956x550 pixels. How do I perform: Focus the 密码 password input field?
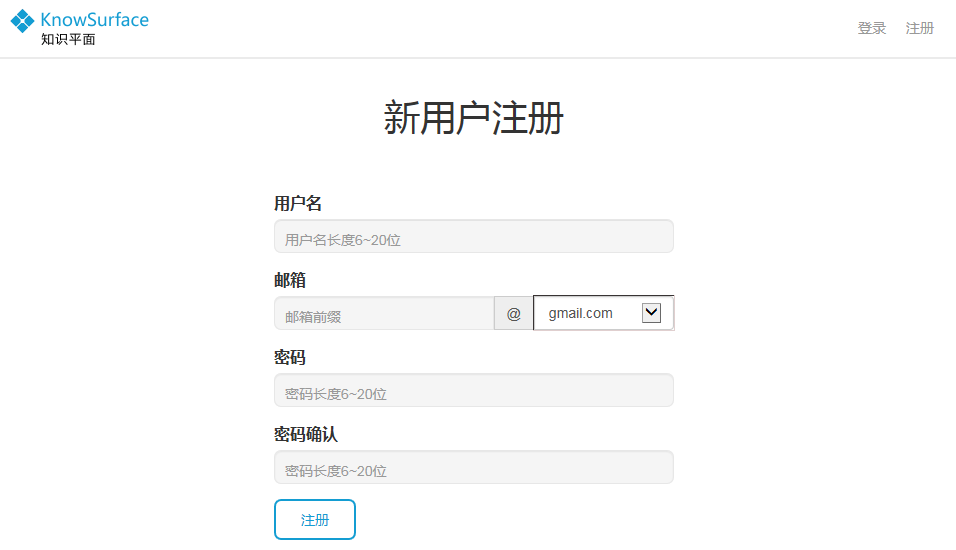pyautogui.click(x=473, y=391)
